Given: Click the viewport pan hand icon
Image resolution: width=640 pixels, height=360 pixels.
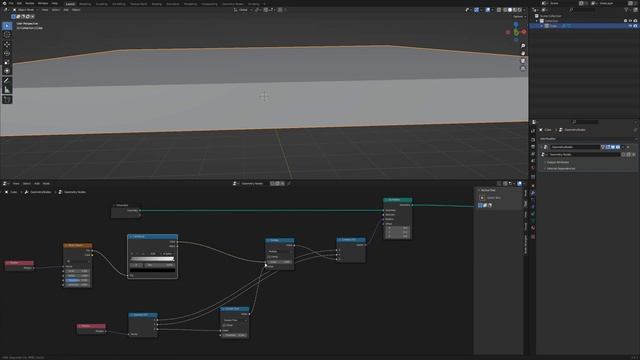Looking at the screenshot, I should pyautogui.click(x=523, y=53).
